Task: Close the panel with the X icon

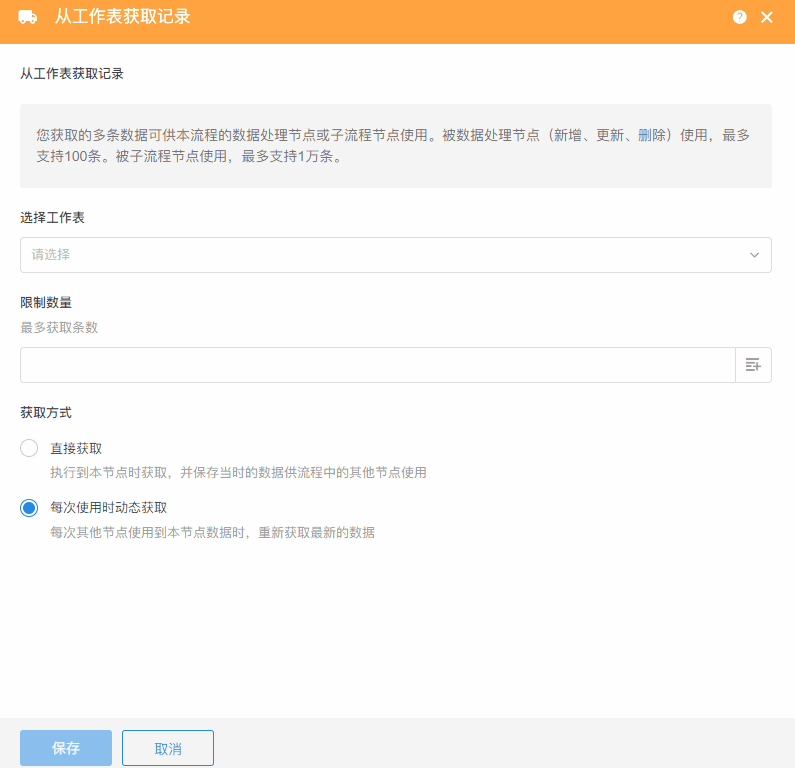Action: tap(767, 17)
